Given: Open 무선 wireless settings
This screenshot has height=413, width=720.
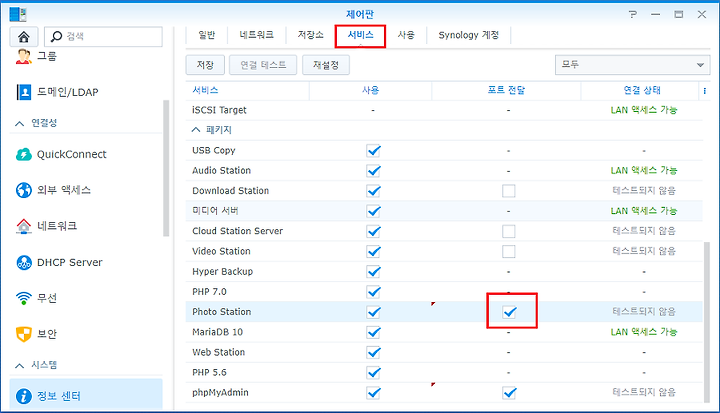Looking at the screenshot, I should [36, 298].
